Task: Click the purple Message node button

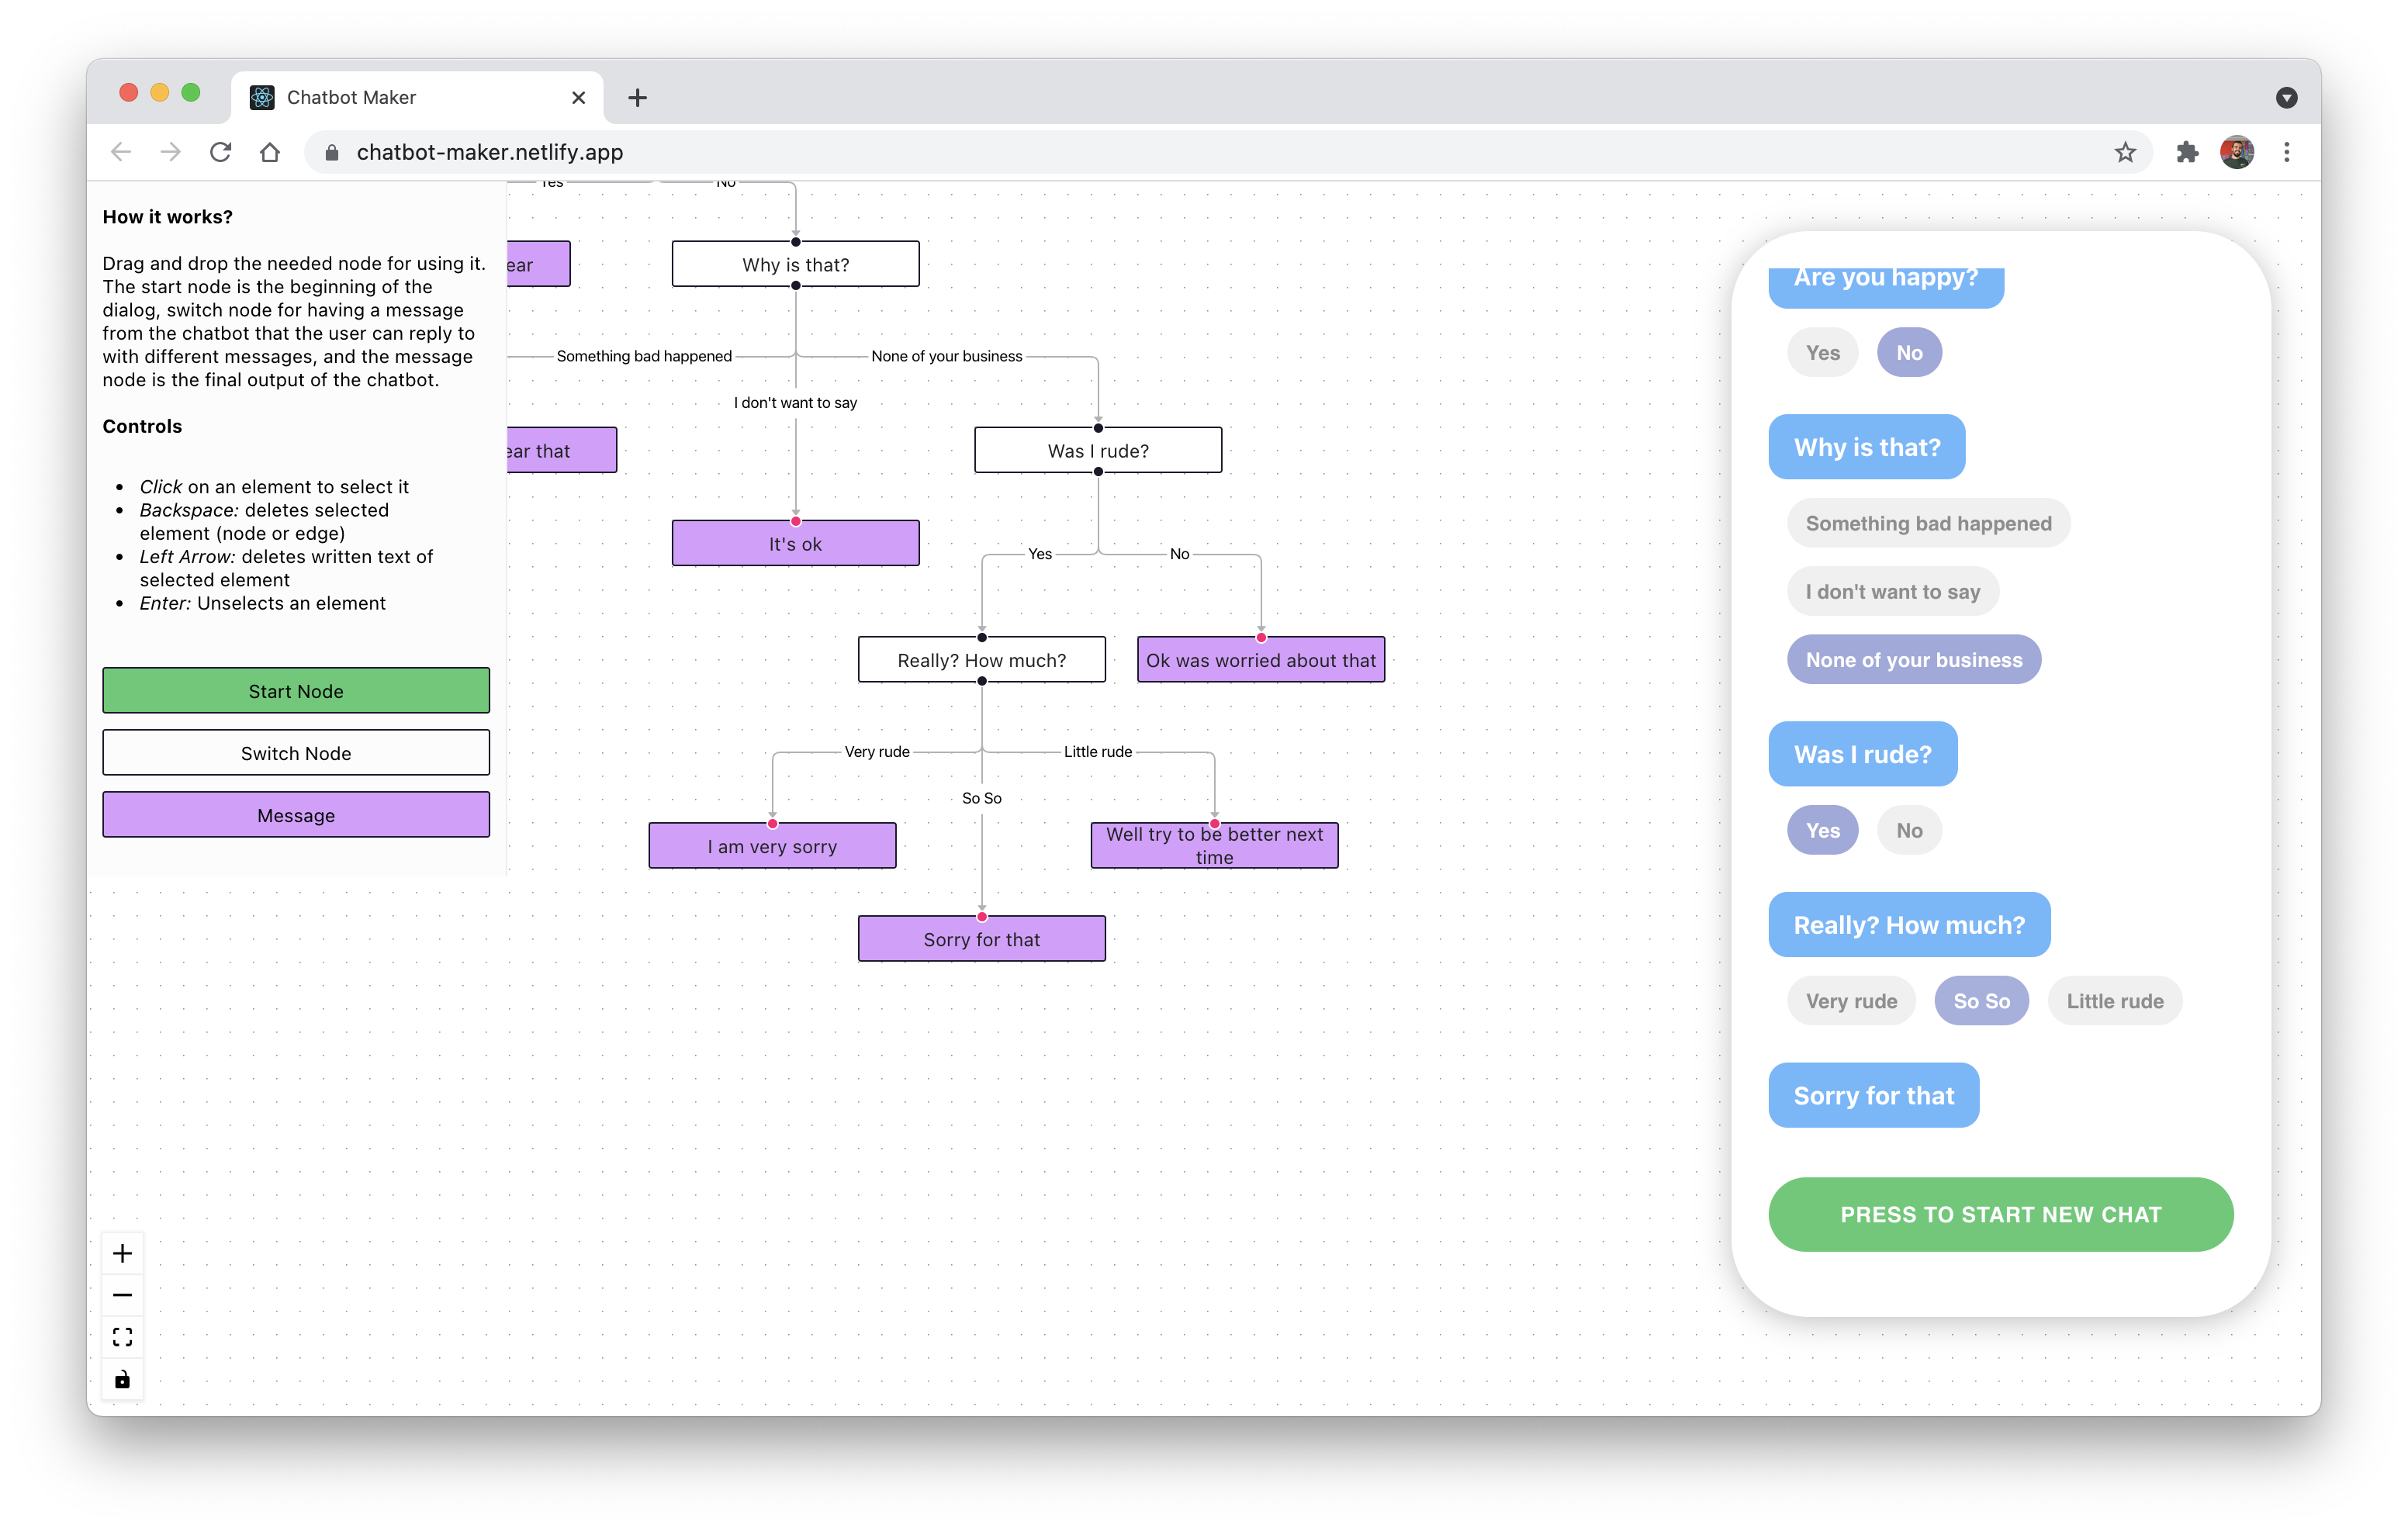Action: click(296, 815)
